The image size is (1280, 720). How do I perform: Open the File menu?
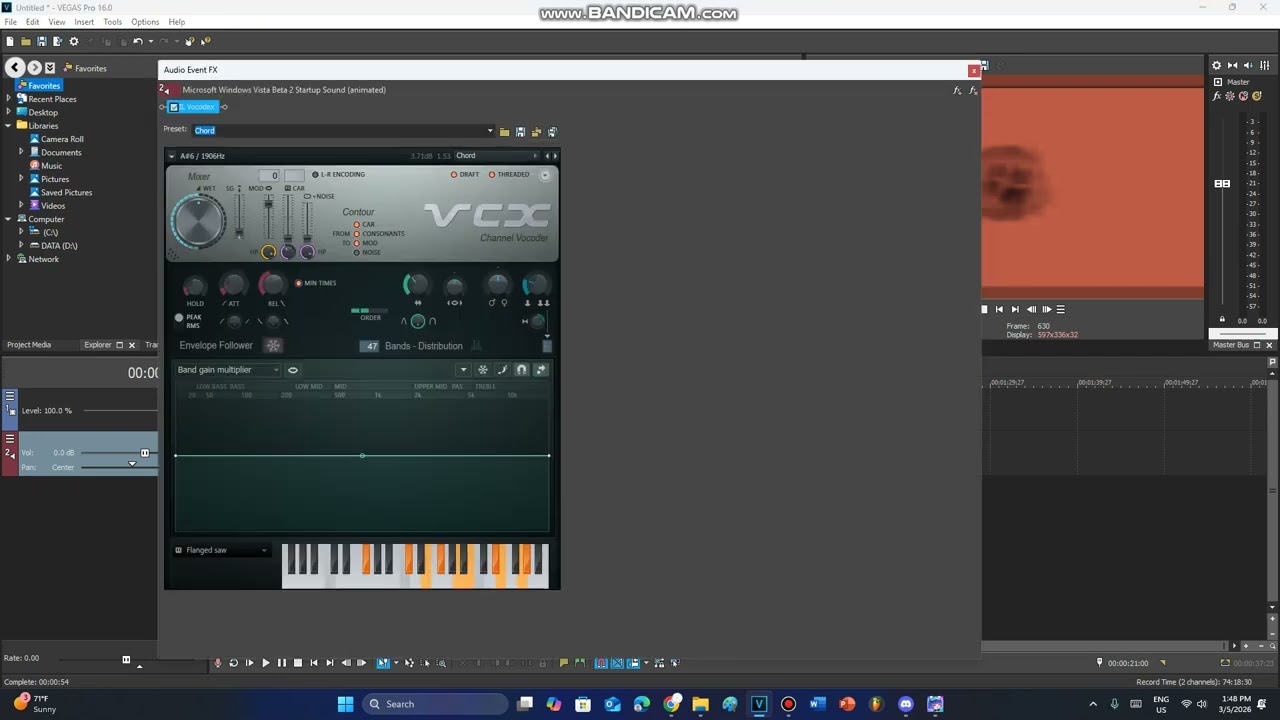pyautogui.click(x=10, y=21)
